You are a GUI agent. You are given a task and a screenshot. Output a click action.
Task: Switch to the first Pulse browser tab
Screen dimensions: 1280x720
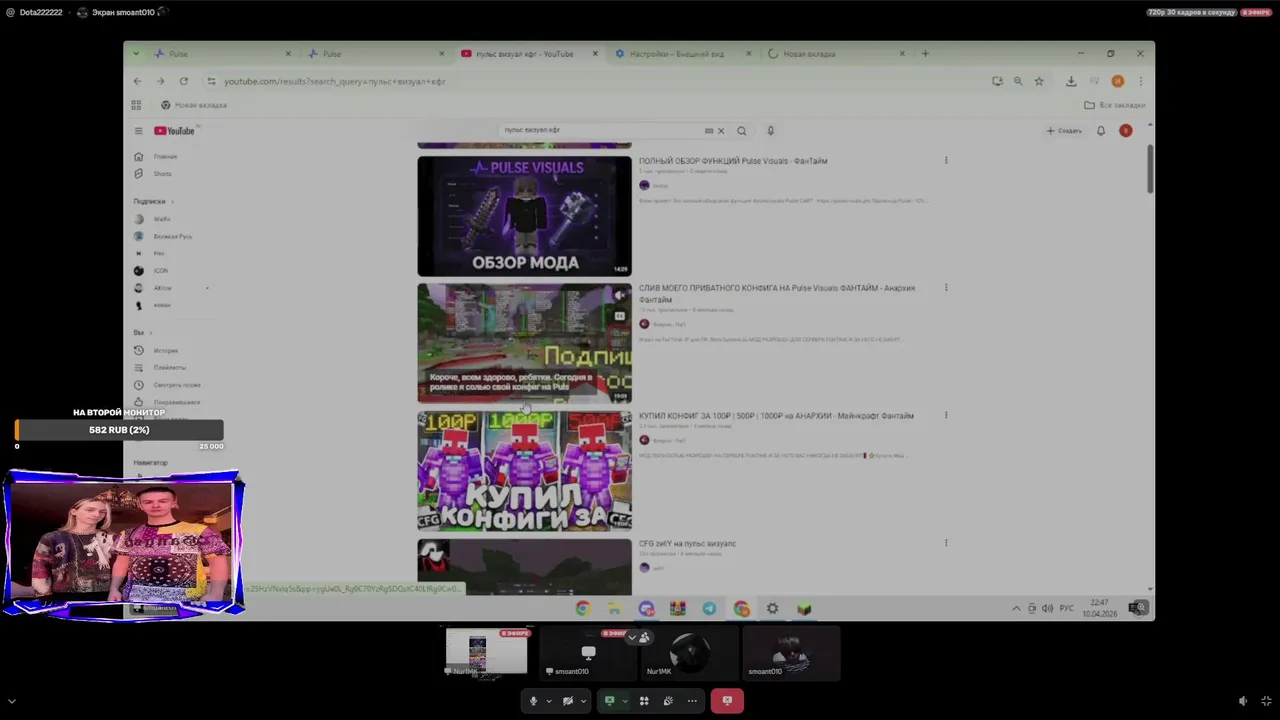224,54
